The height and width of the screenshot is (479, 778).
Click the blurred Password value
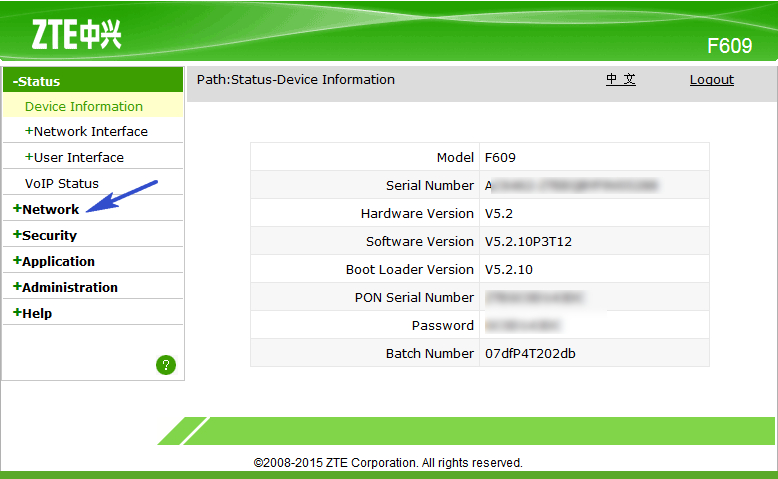coord(522,326)
